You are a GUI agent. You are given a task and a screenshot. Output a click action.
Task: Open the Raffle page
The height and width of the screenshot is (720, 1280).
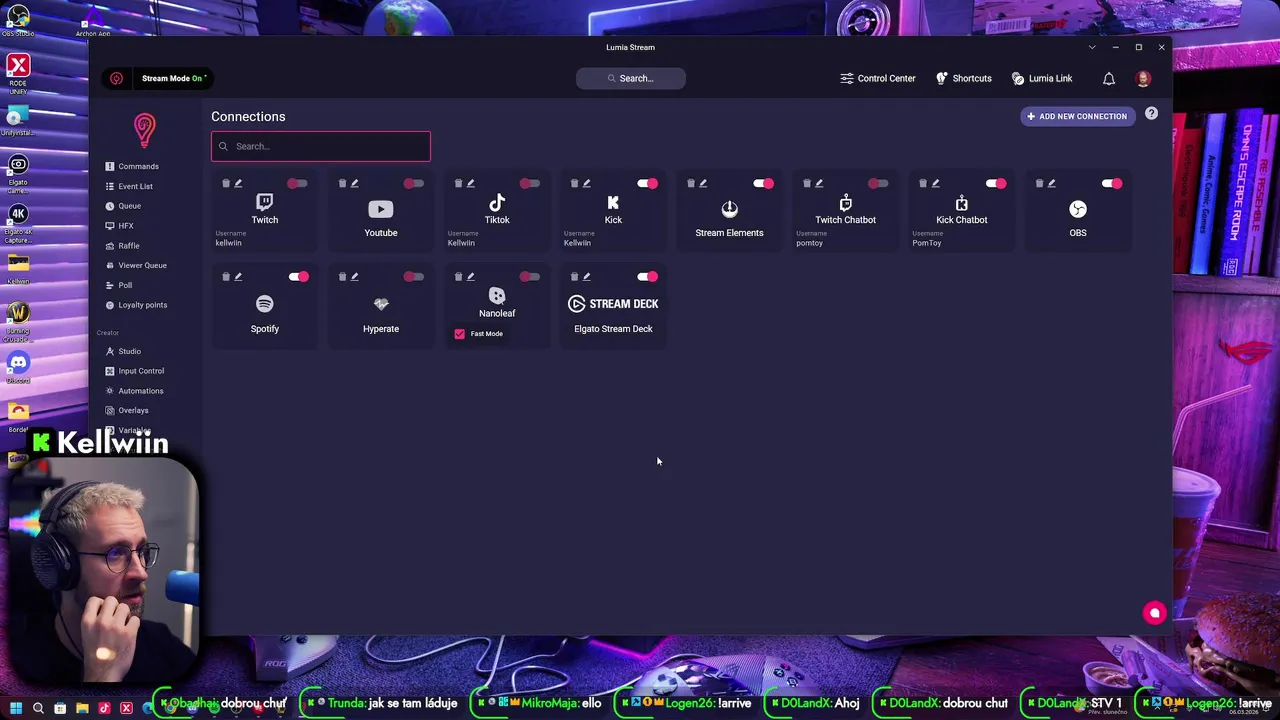(122, 246)
